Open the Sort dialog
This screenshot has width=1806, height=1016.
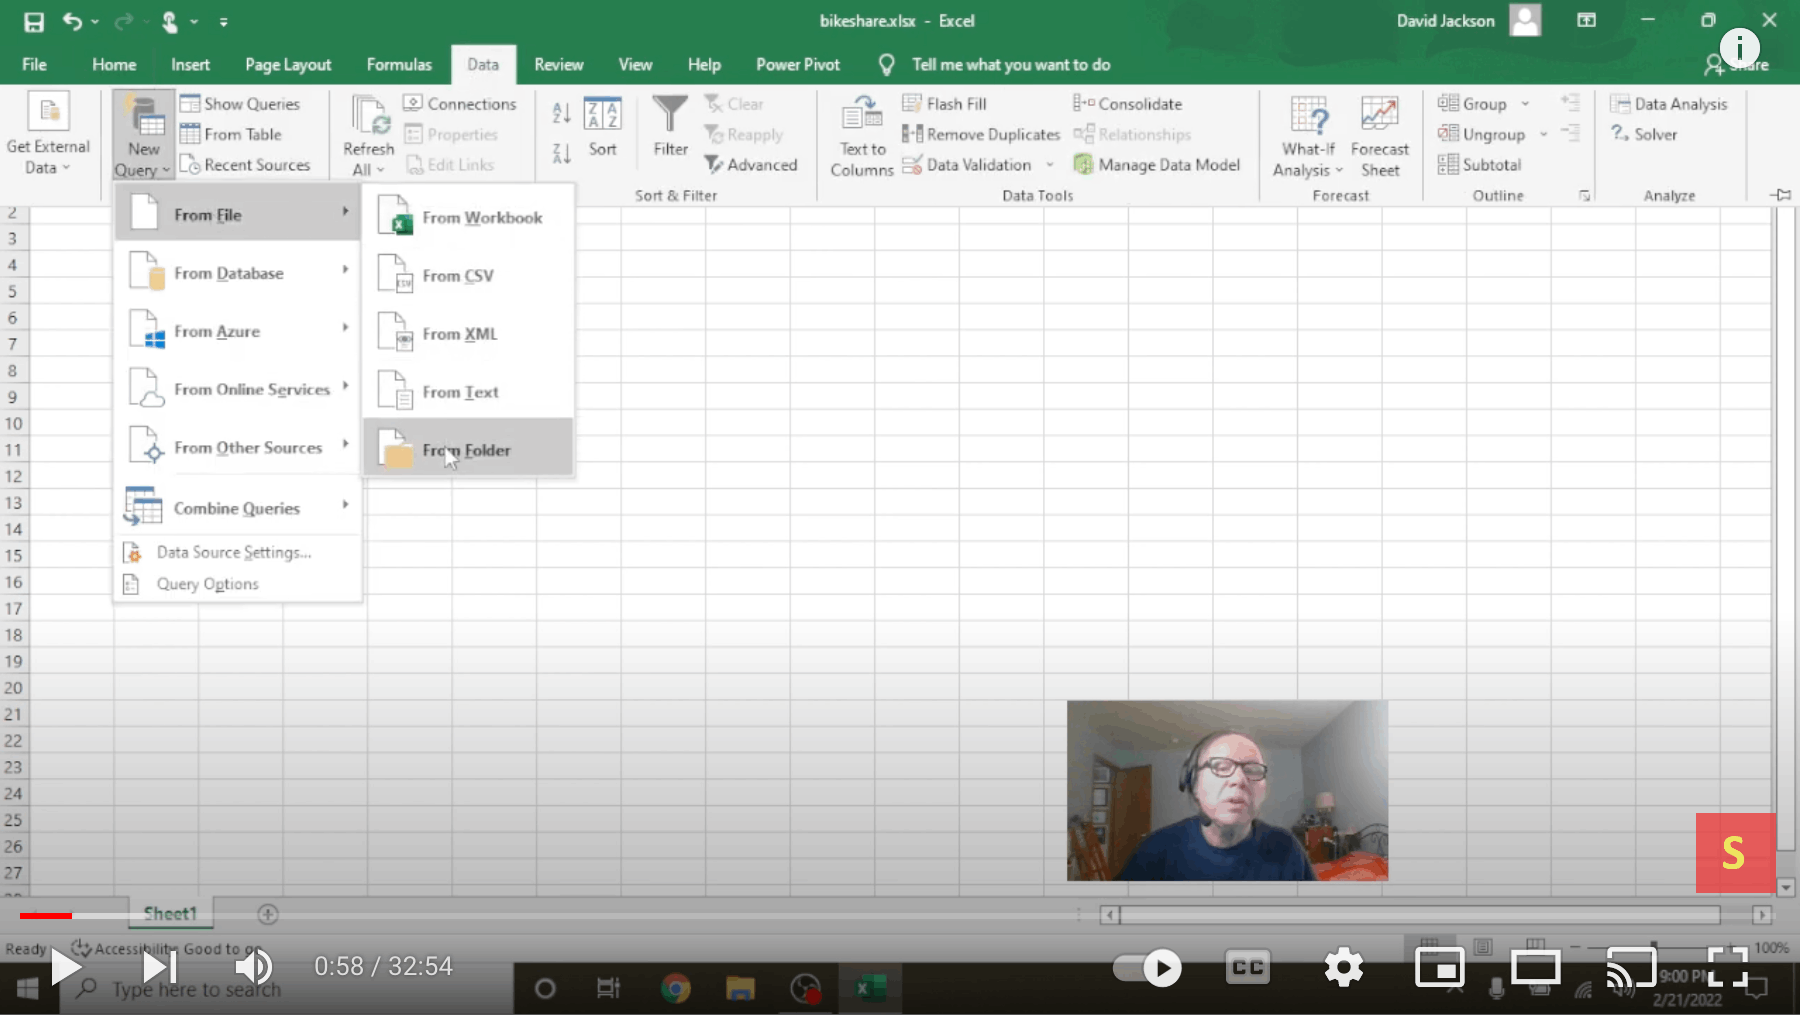point(603,127)
